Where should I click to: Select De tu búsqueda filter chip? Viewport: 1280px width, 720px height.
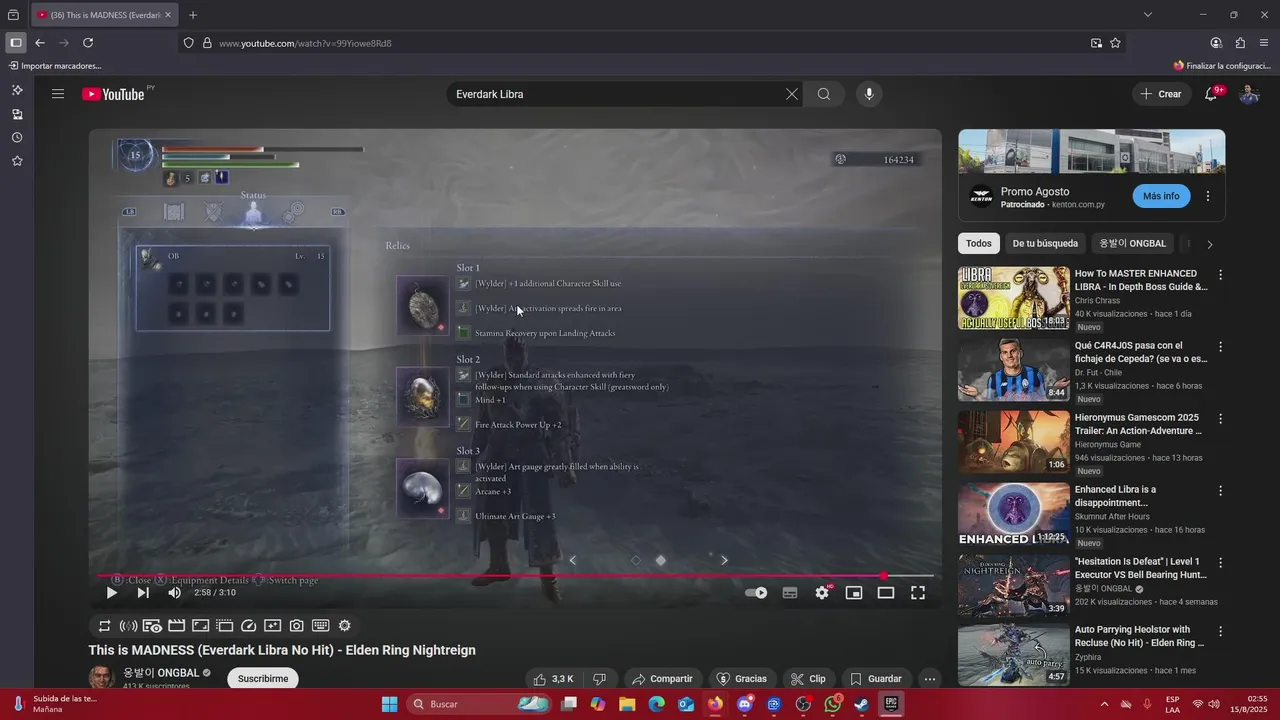click(1045, 244)
